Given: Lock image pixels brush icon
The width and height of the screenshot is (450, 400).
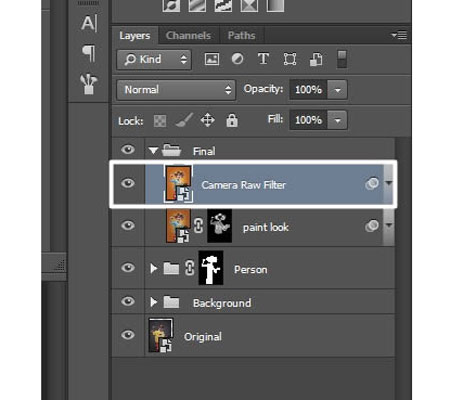Looking at the screenshot, I should coord(184,120).
